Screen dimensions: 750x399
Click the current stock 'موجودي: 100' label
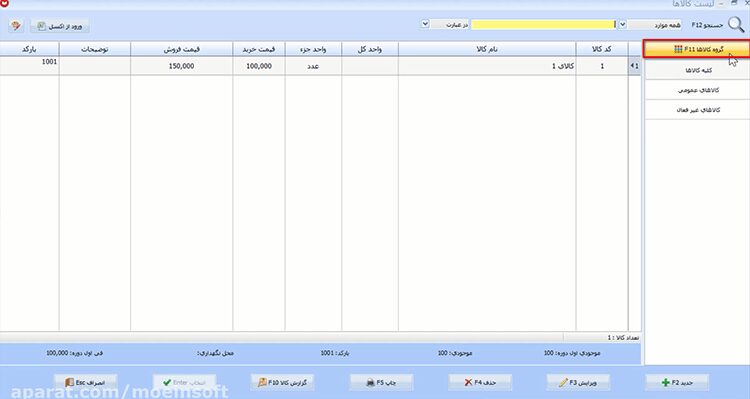455,353
